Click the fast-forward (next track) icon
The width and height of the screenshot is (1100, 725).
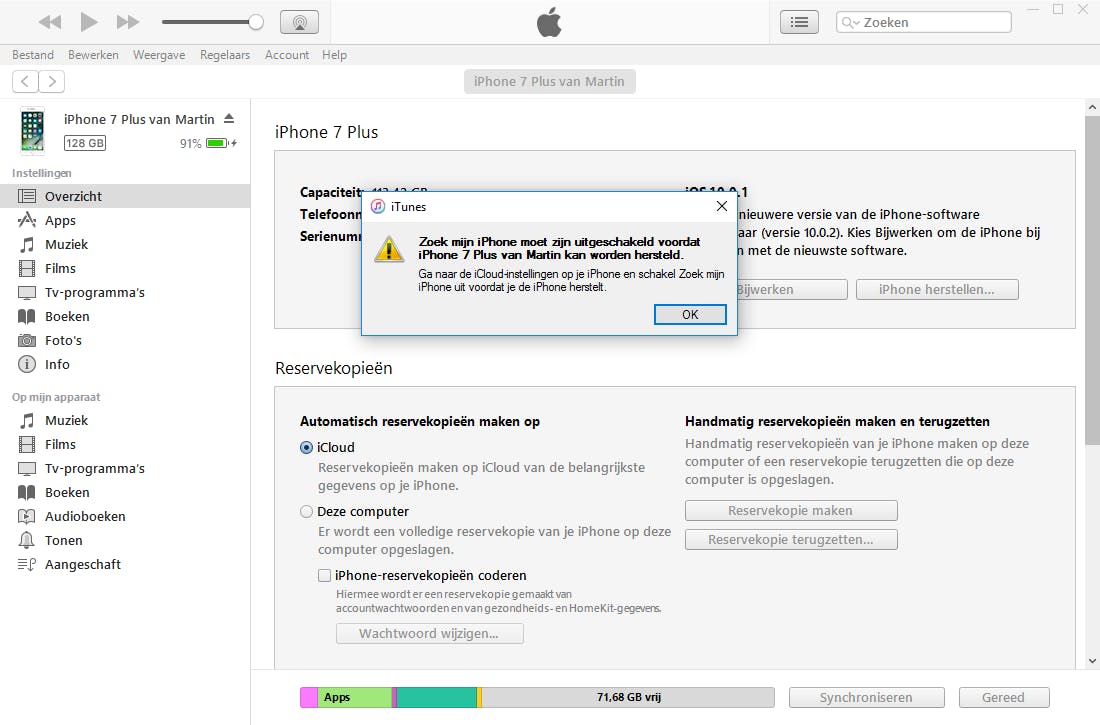[x=128, y=22]
